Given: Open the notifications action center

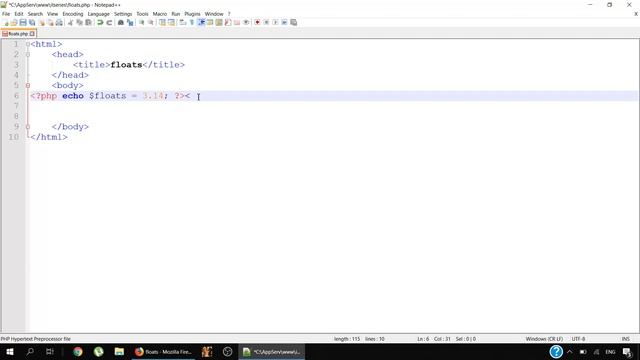Looking at the screenshot, I should 627,352.
